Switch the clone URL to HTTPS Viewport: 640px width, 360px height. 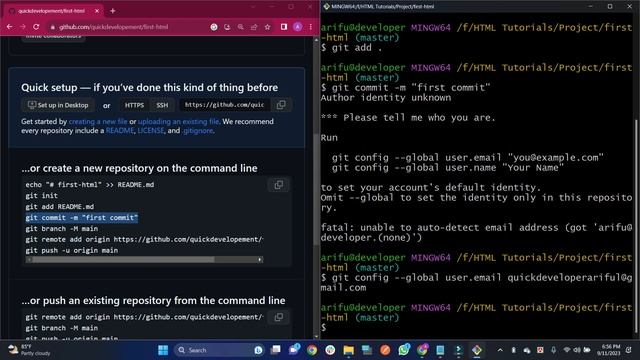coord(134,105)
